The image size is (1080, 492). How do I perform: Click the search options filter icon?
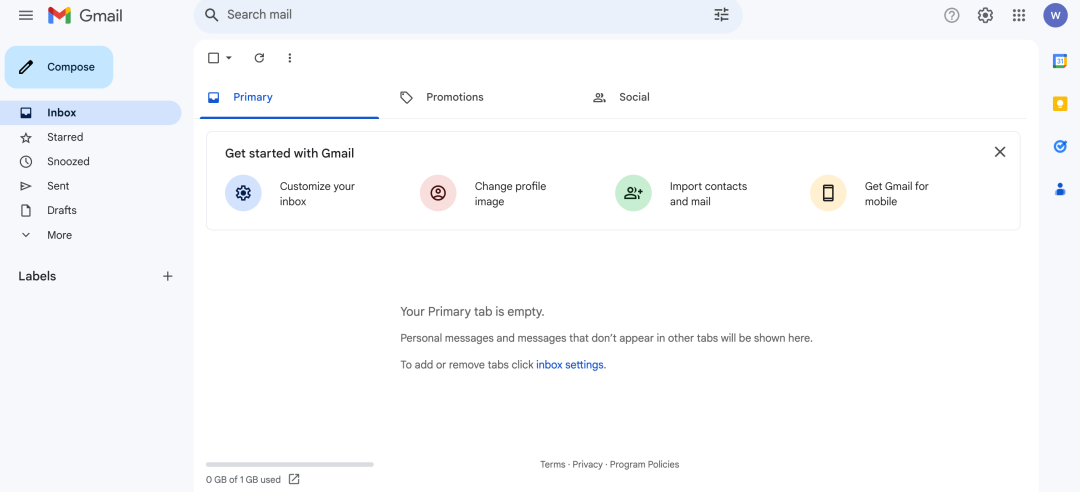(721, 15)
